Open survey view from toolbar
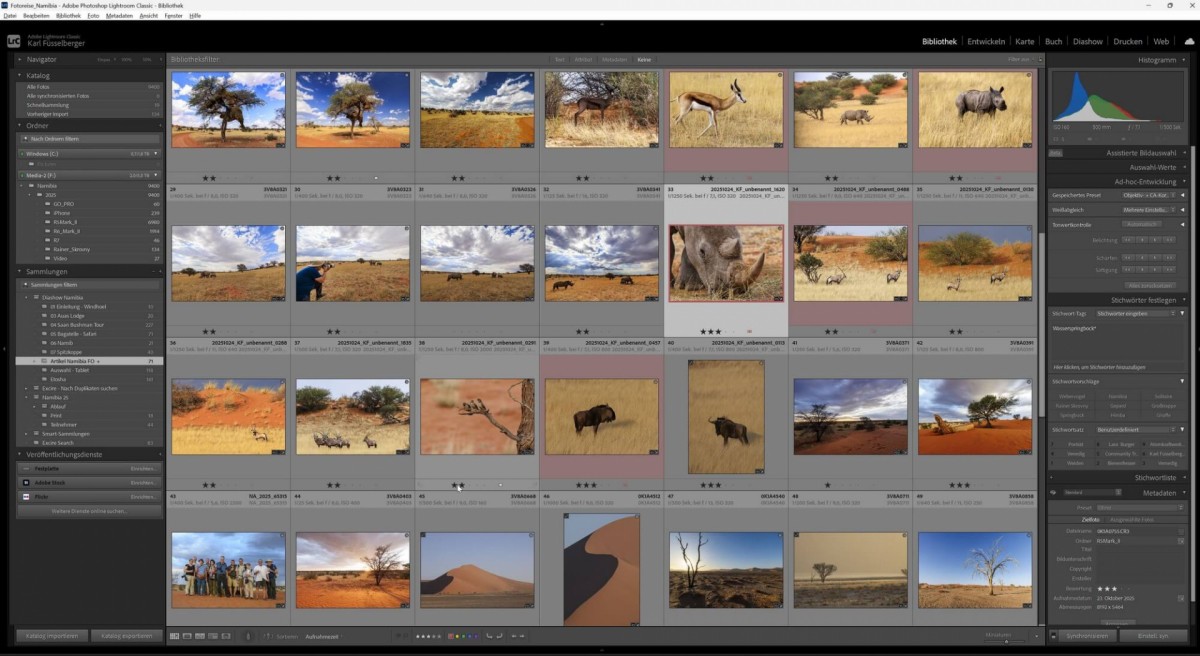 (213, 636)
